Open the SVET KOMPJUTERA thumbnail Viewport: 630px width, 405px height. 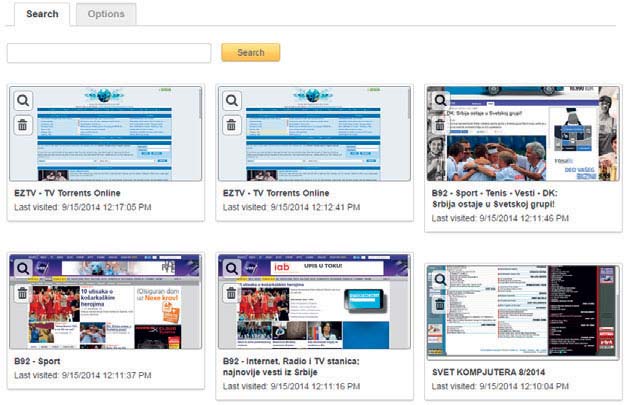523,313
